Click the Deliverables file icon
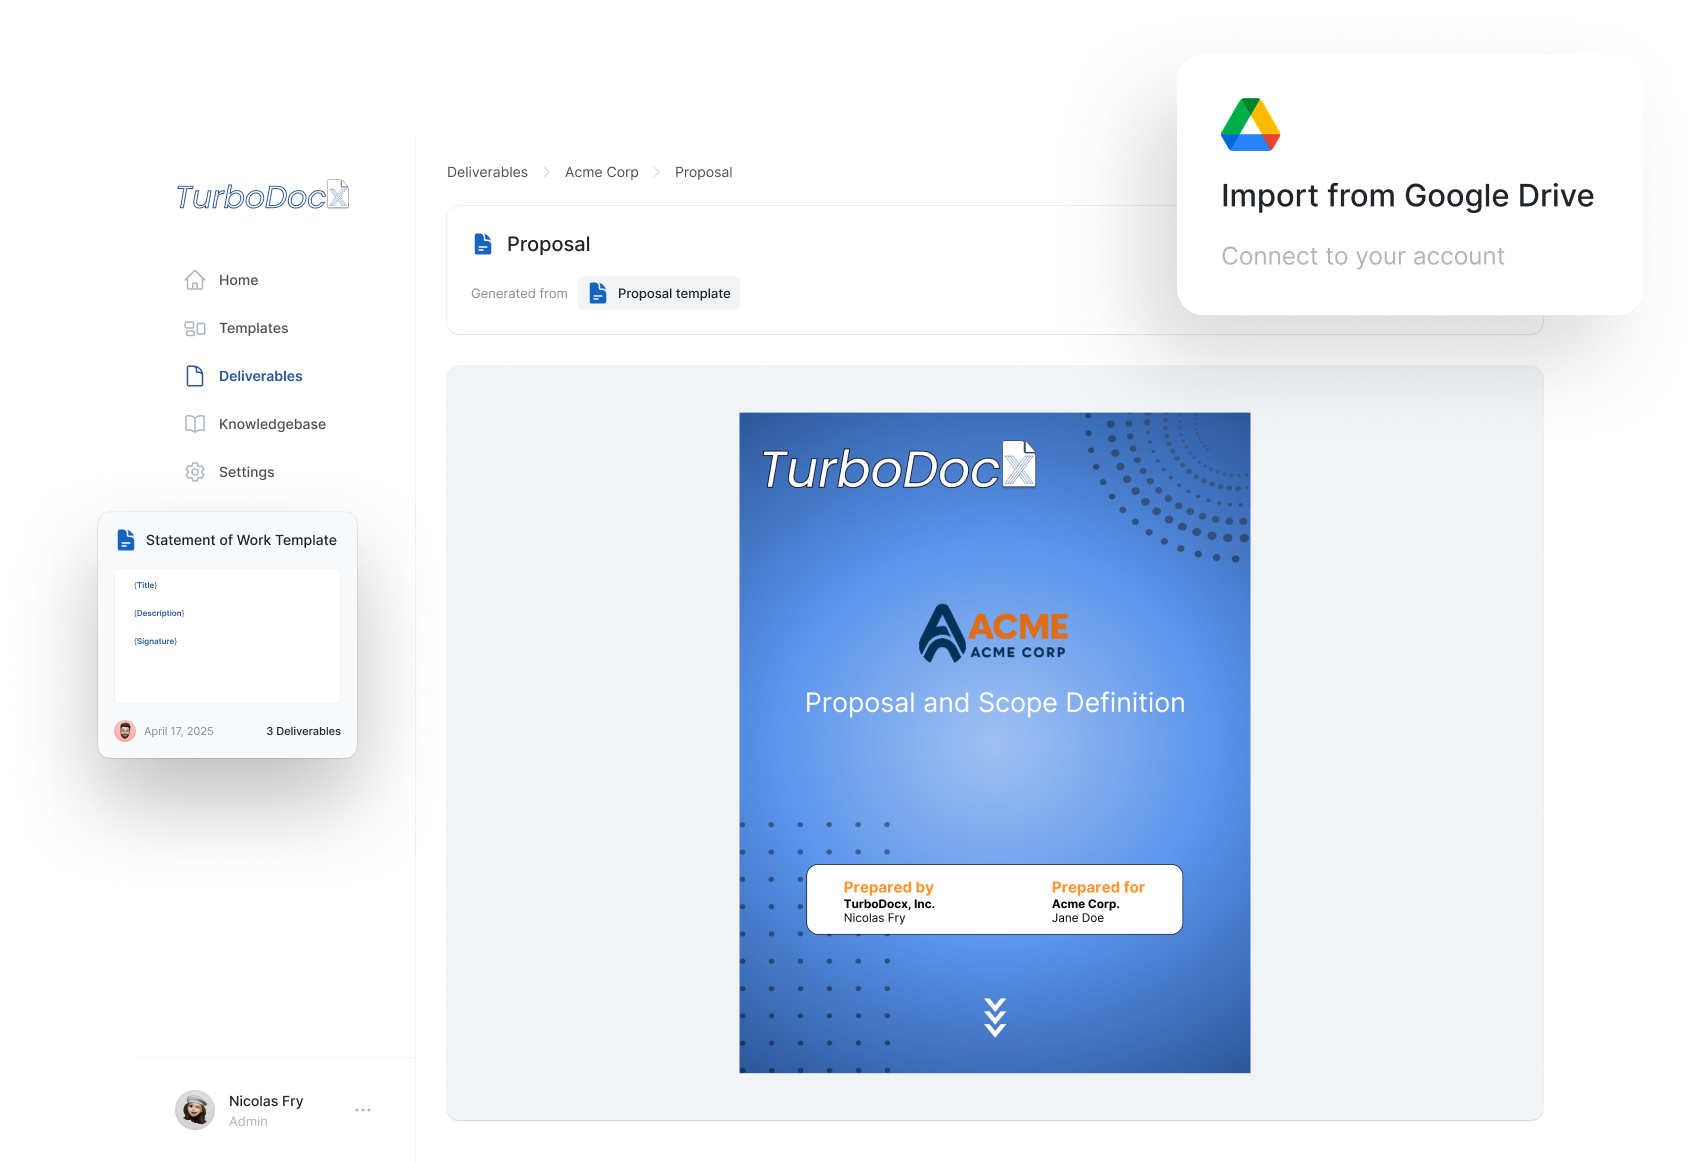The width and height of the screenshot is (1706, 1162). [x=195, y=376]
